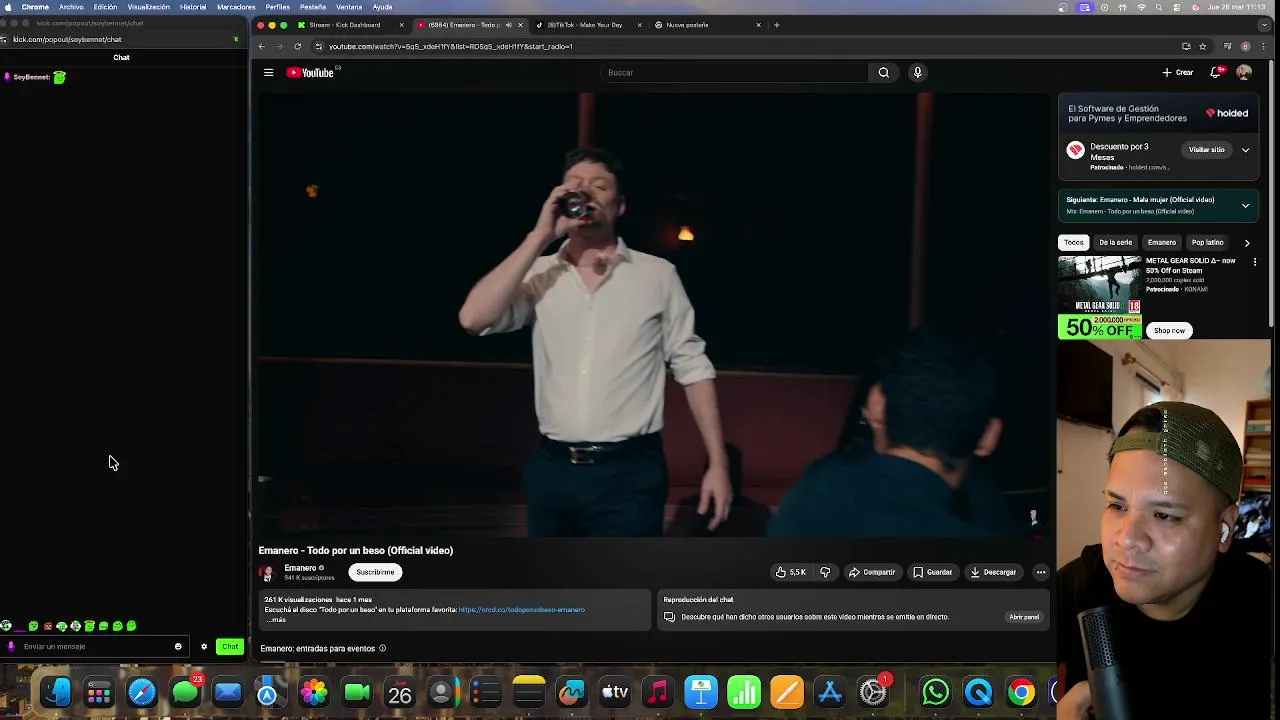Image resolution: width=1280 pixels, height=720 pixels.
Task: Go back in Chrome browser
Action: pos(262,46)
